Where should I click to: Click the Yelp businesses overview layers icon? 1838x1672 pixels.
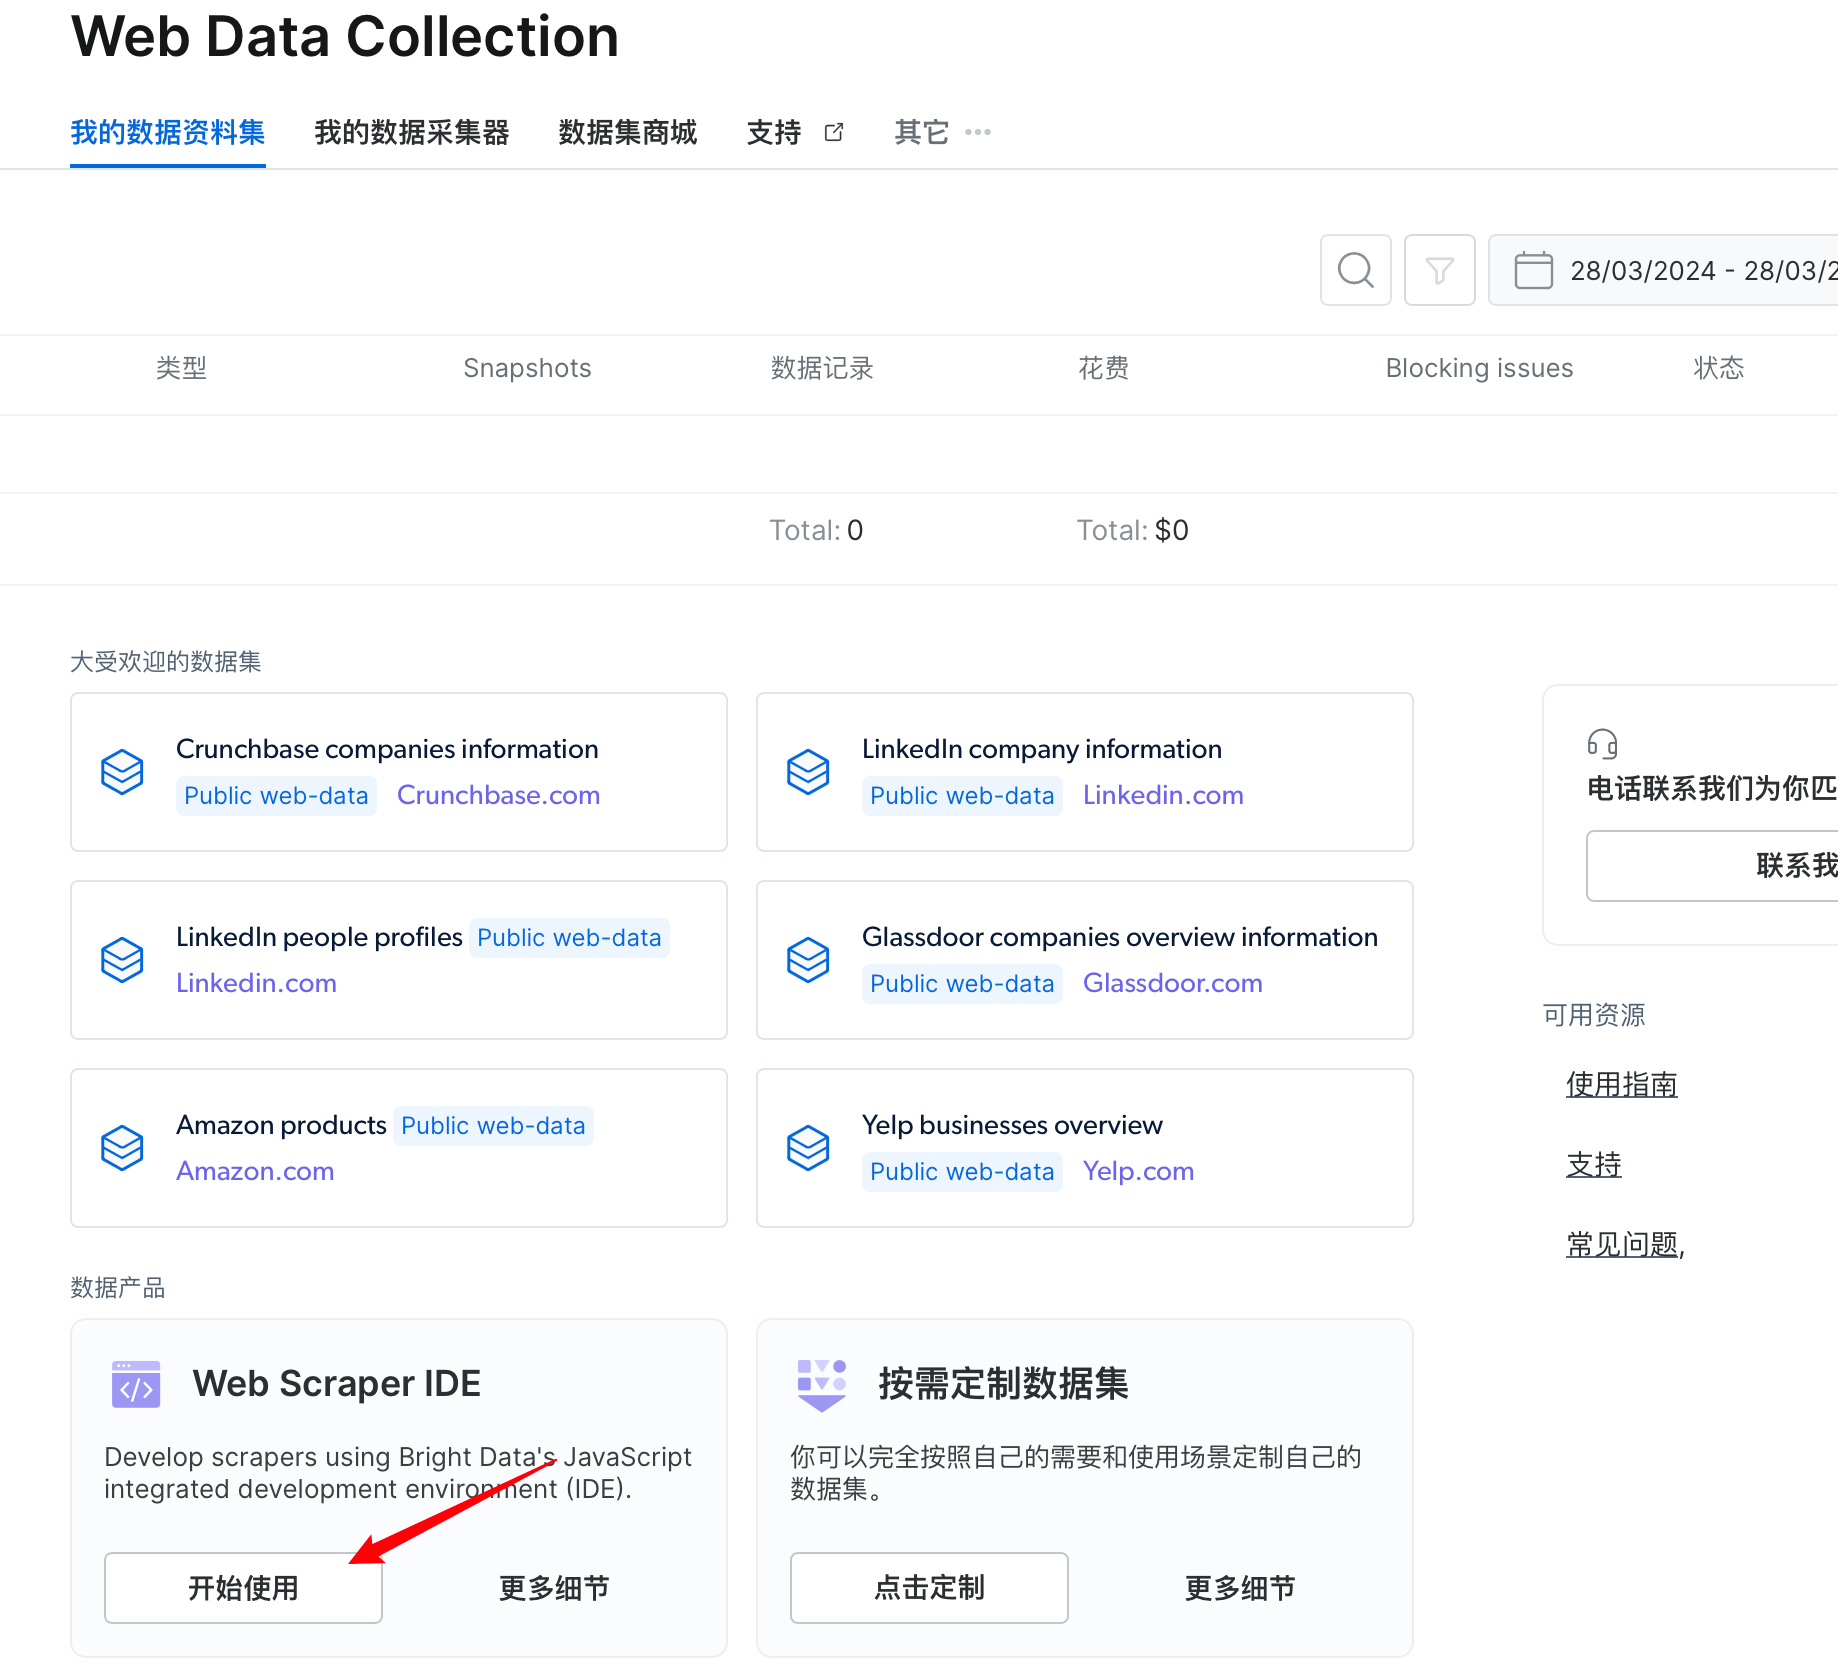click(808, 1148)
